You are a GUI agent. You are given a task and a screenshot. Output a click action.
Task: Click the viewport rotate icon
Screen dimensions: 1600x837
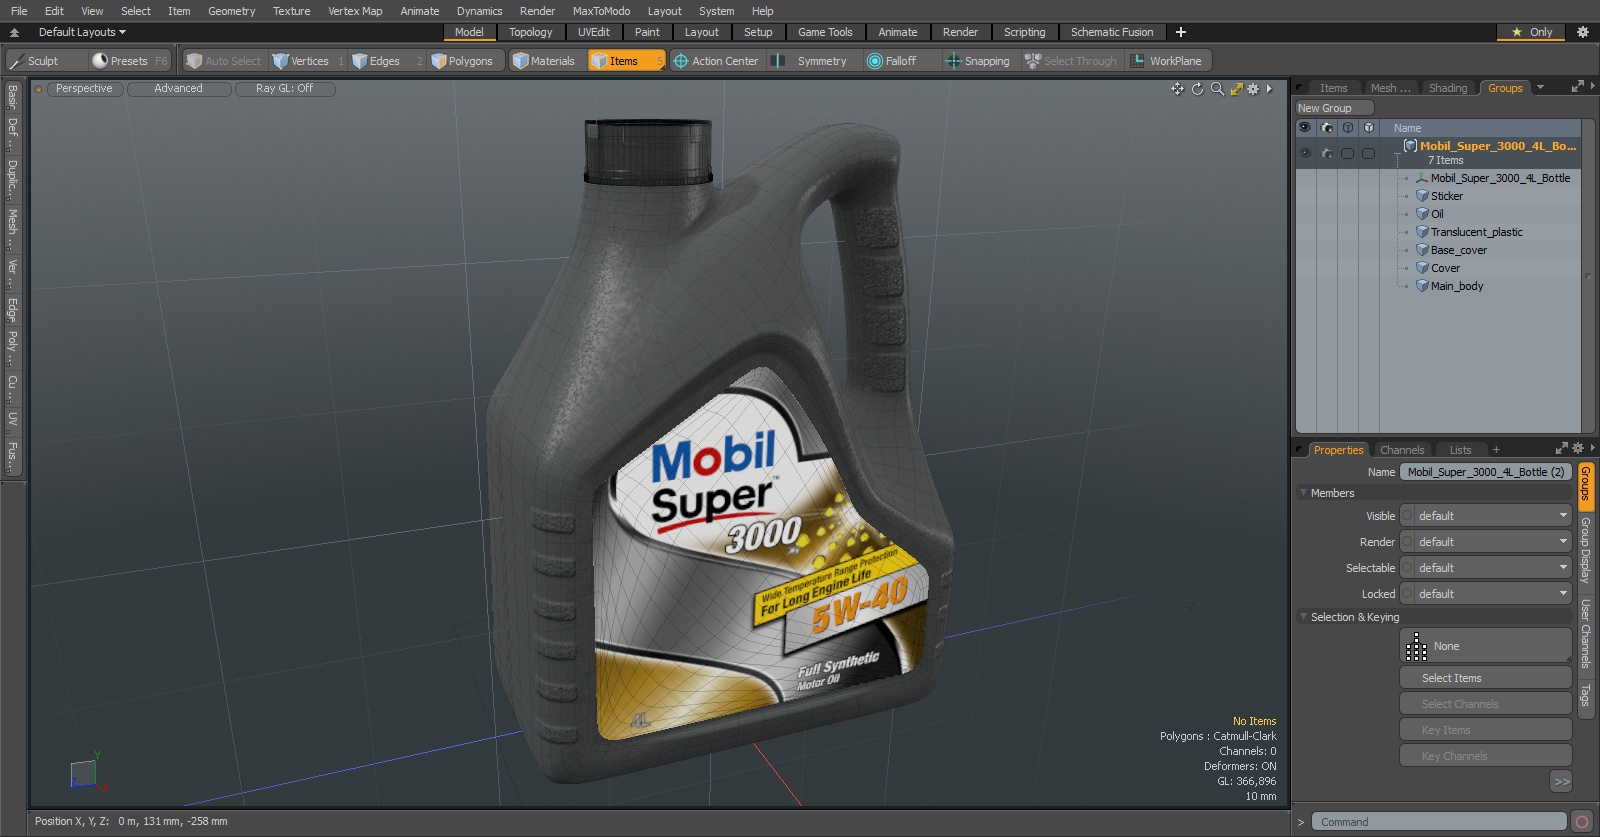coord(1197,89)
